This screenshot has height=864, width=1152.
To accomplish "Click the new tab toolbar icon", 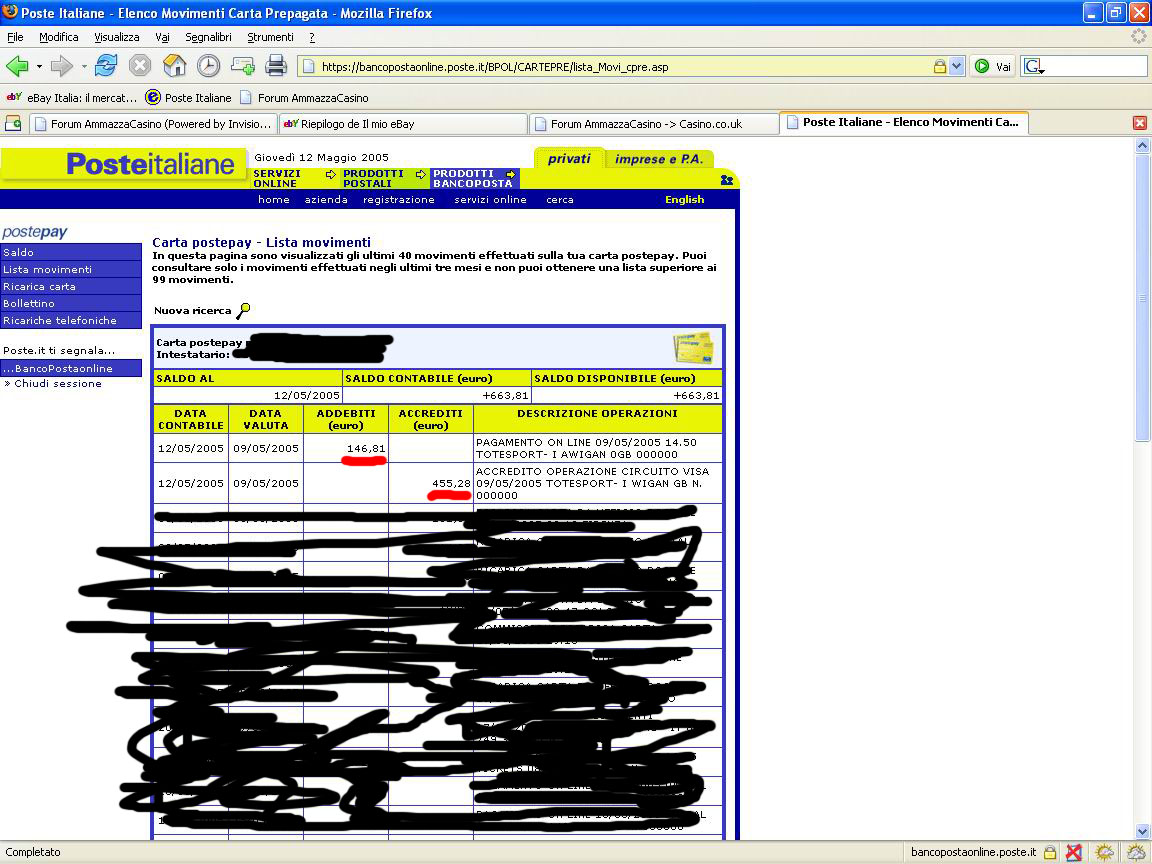I will click(242, 66).
